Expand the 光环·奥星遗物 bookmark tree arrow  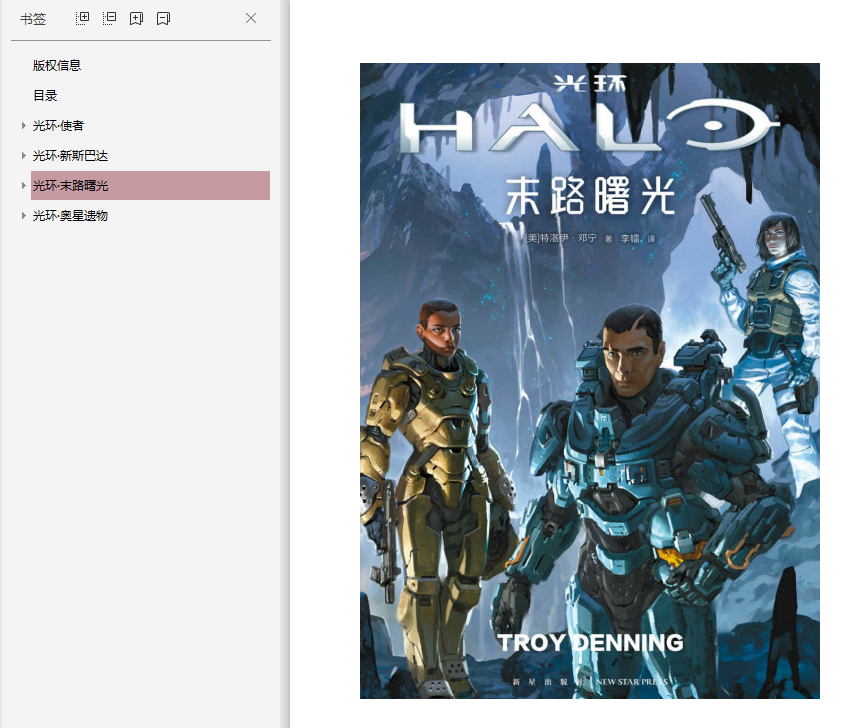point(23,216)
